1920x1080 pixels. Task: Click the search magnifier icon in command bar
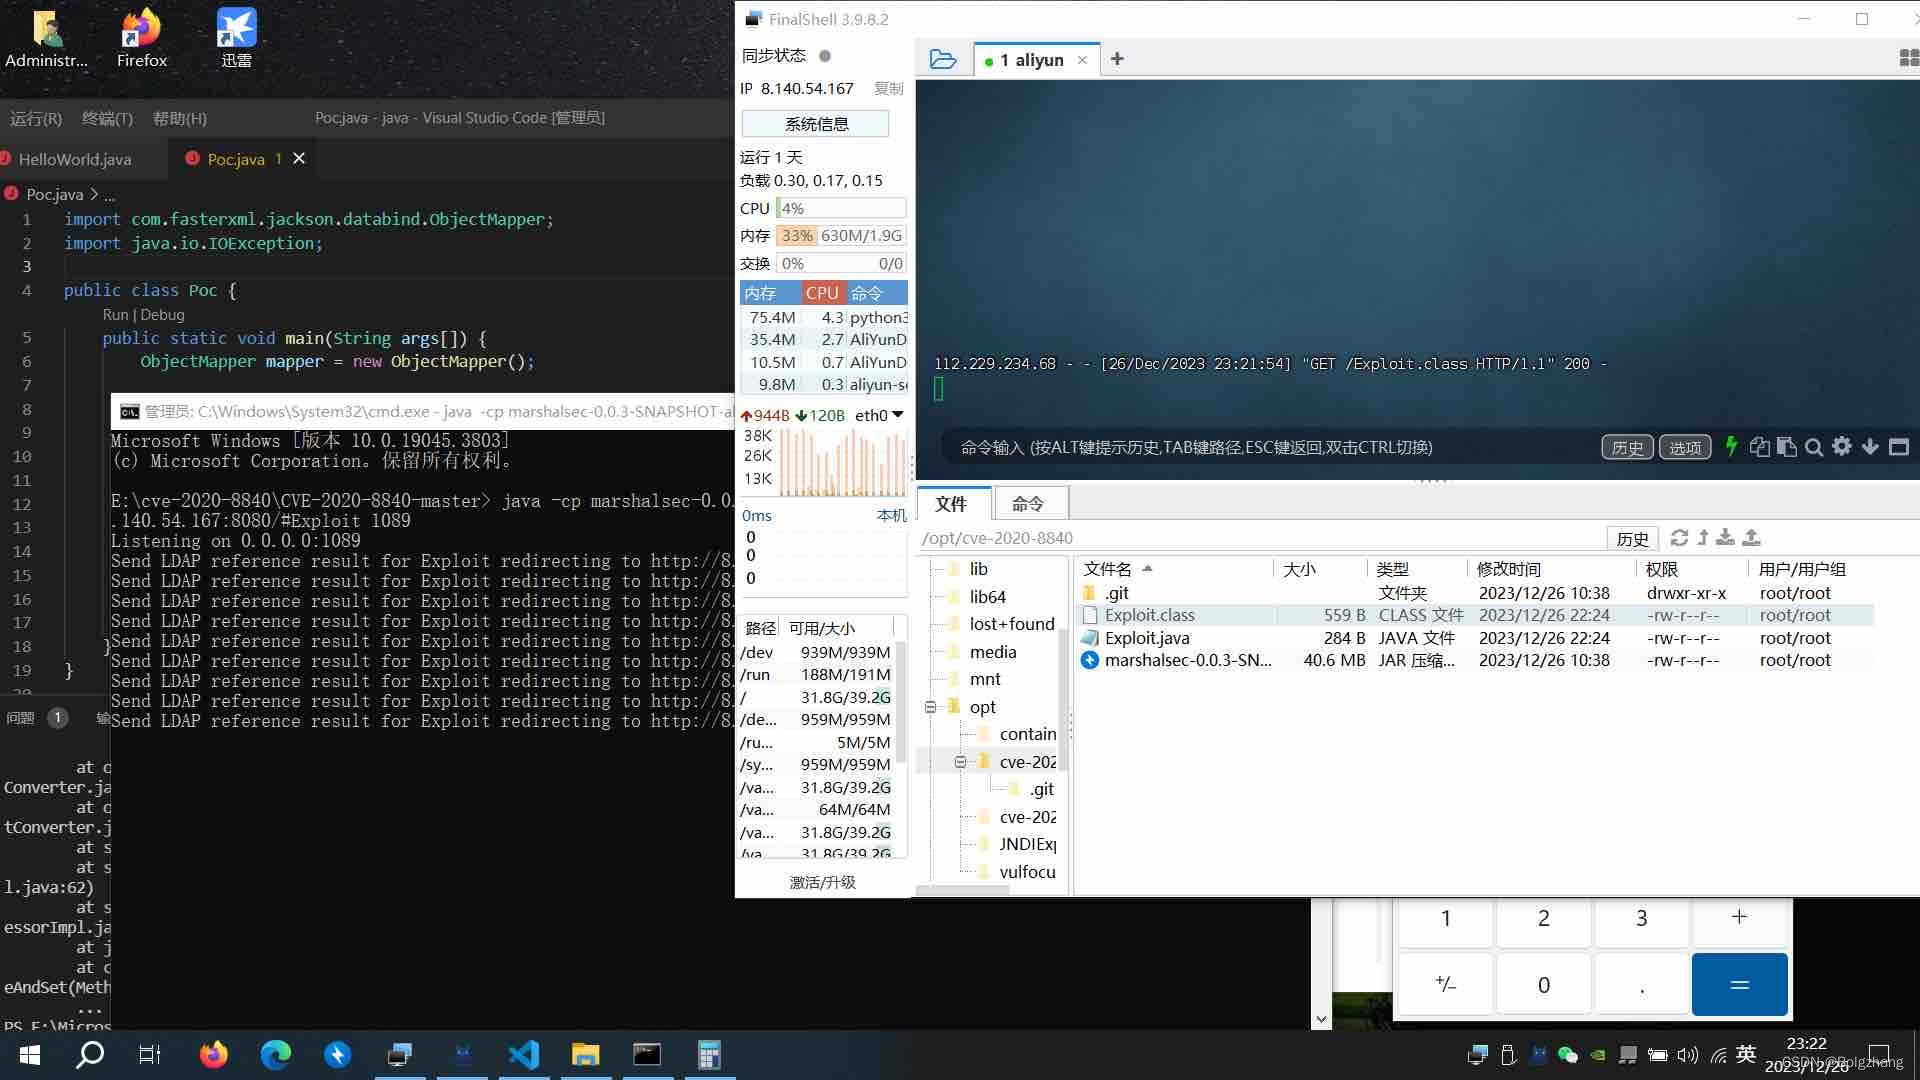point(1814,447)
